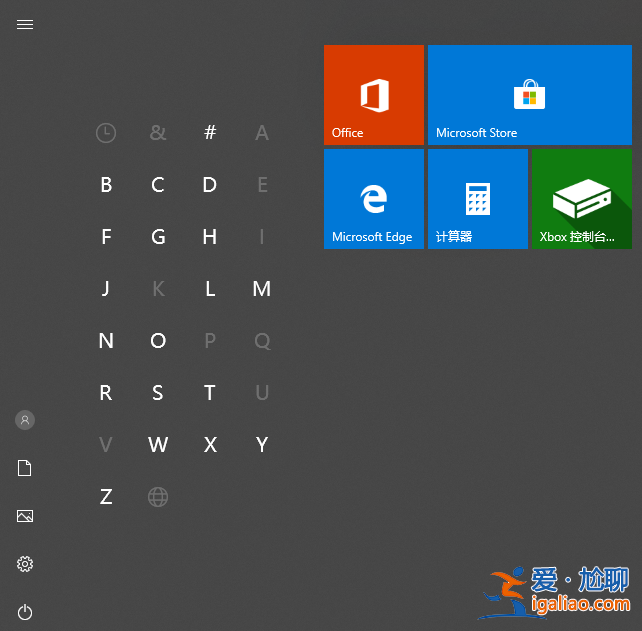Jump to apps starting with T
Image resolution: width=642 pixels, height=631 pixels.
(x=210, y=393)
